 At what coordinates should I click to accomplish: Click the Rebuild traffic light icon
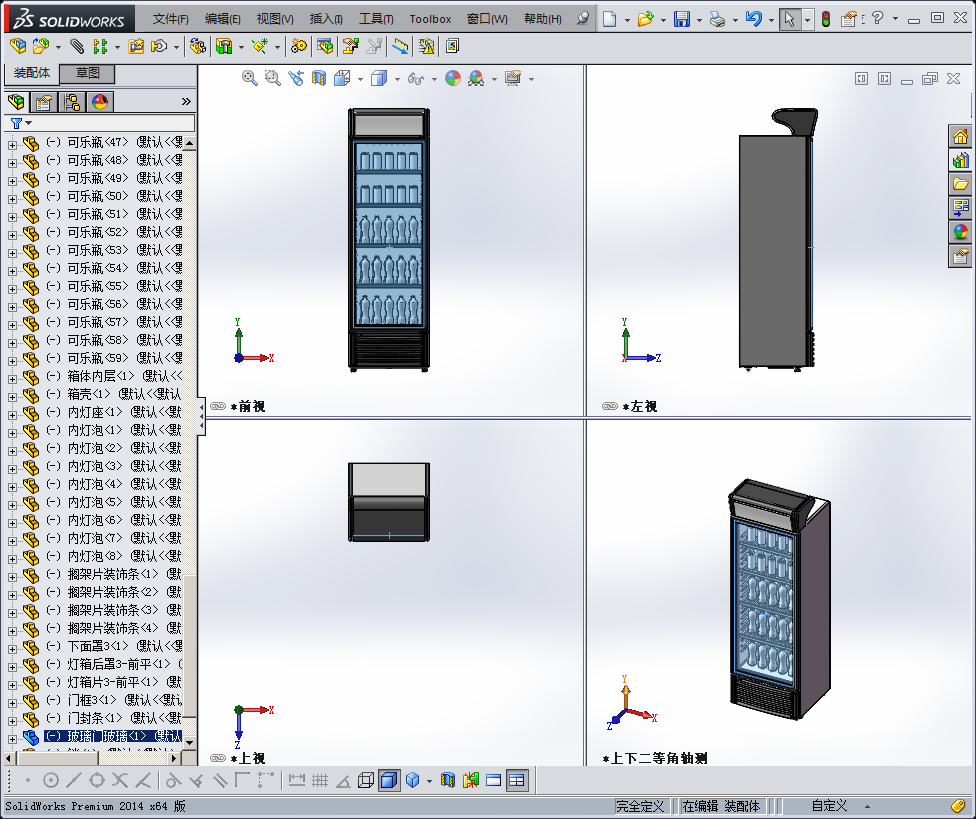pos(825,19)
